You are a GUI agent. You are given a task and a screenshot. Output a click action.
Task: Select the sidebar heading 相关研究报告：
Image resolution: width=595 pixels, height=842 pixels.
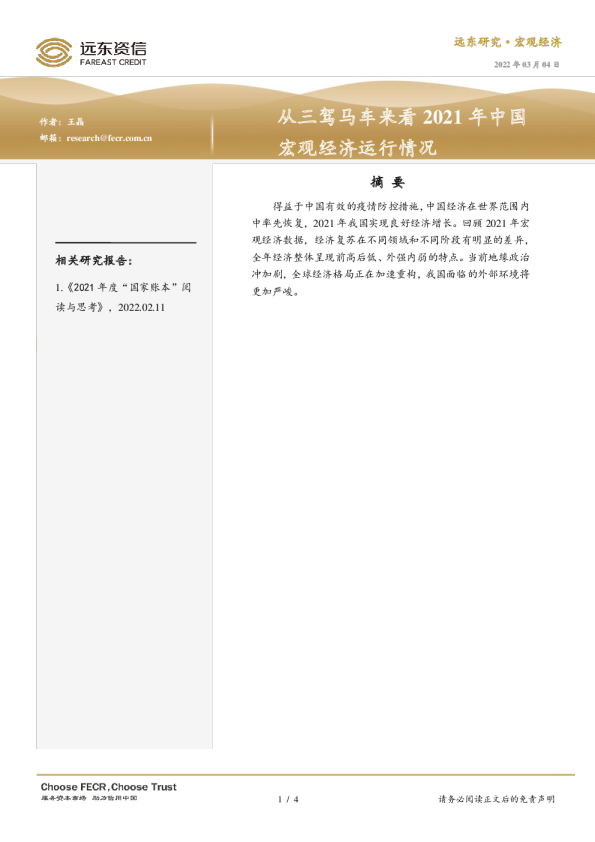(x=94, y=261)
